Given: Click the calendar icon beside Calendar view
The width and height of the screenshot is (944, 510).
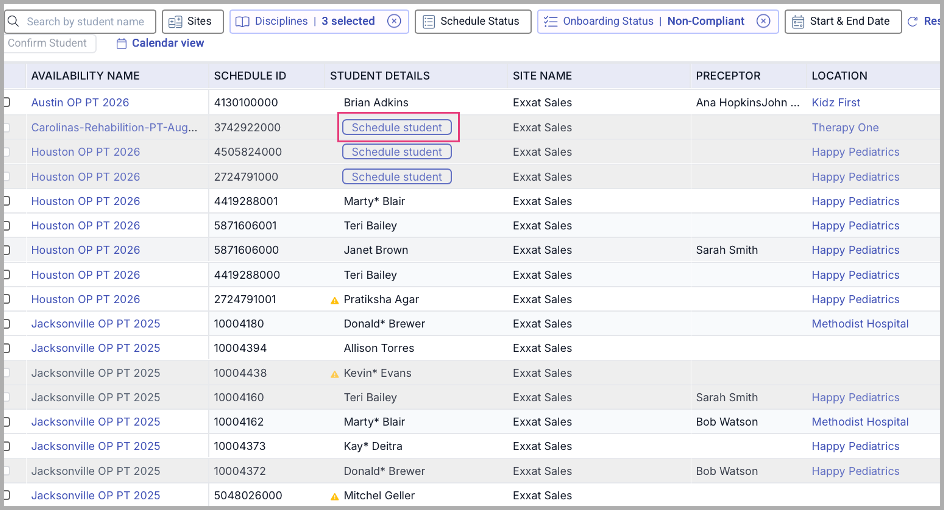Looking at the screenshot, I should point(122,43).
